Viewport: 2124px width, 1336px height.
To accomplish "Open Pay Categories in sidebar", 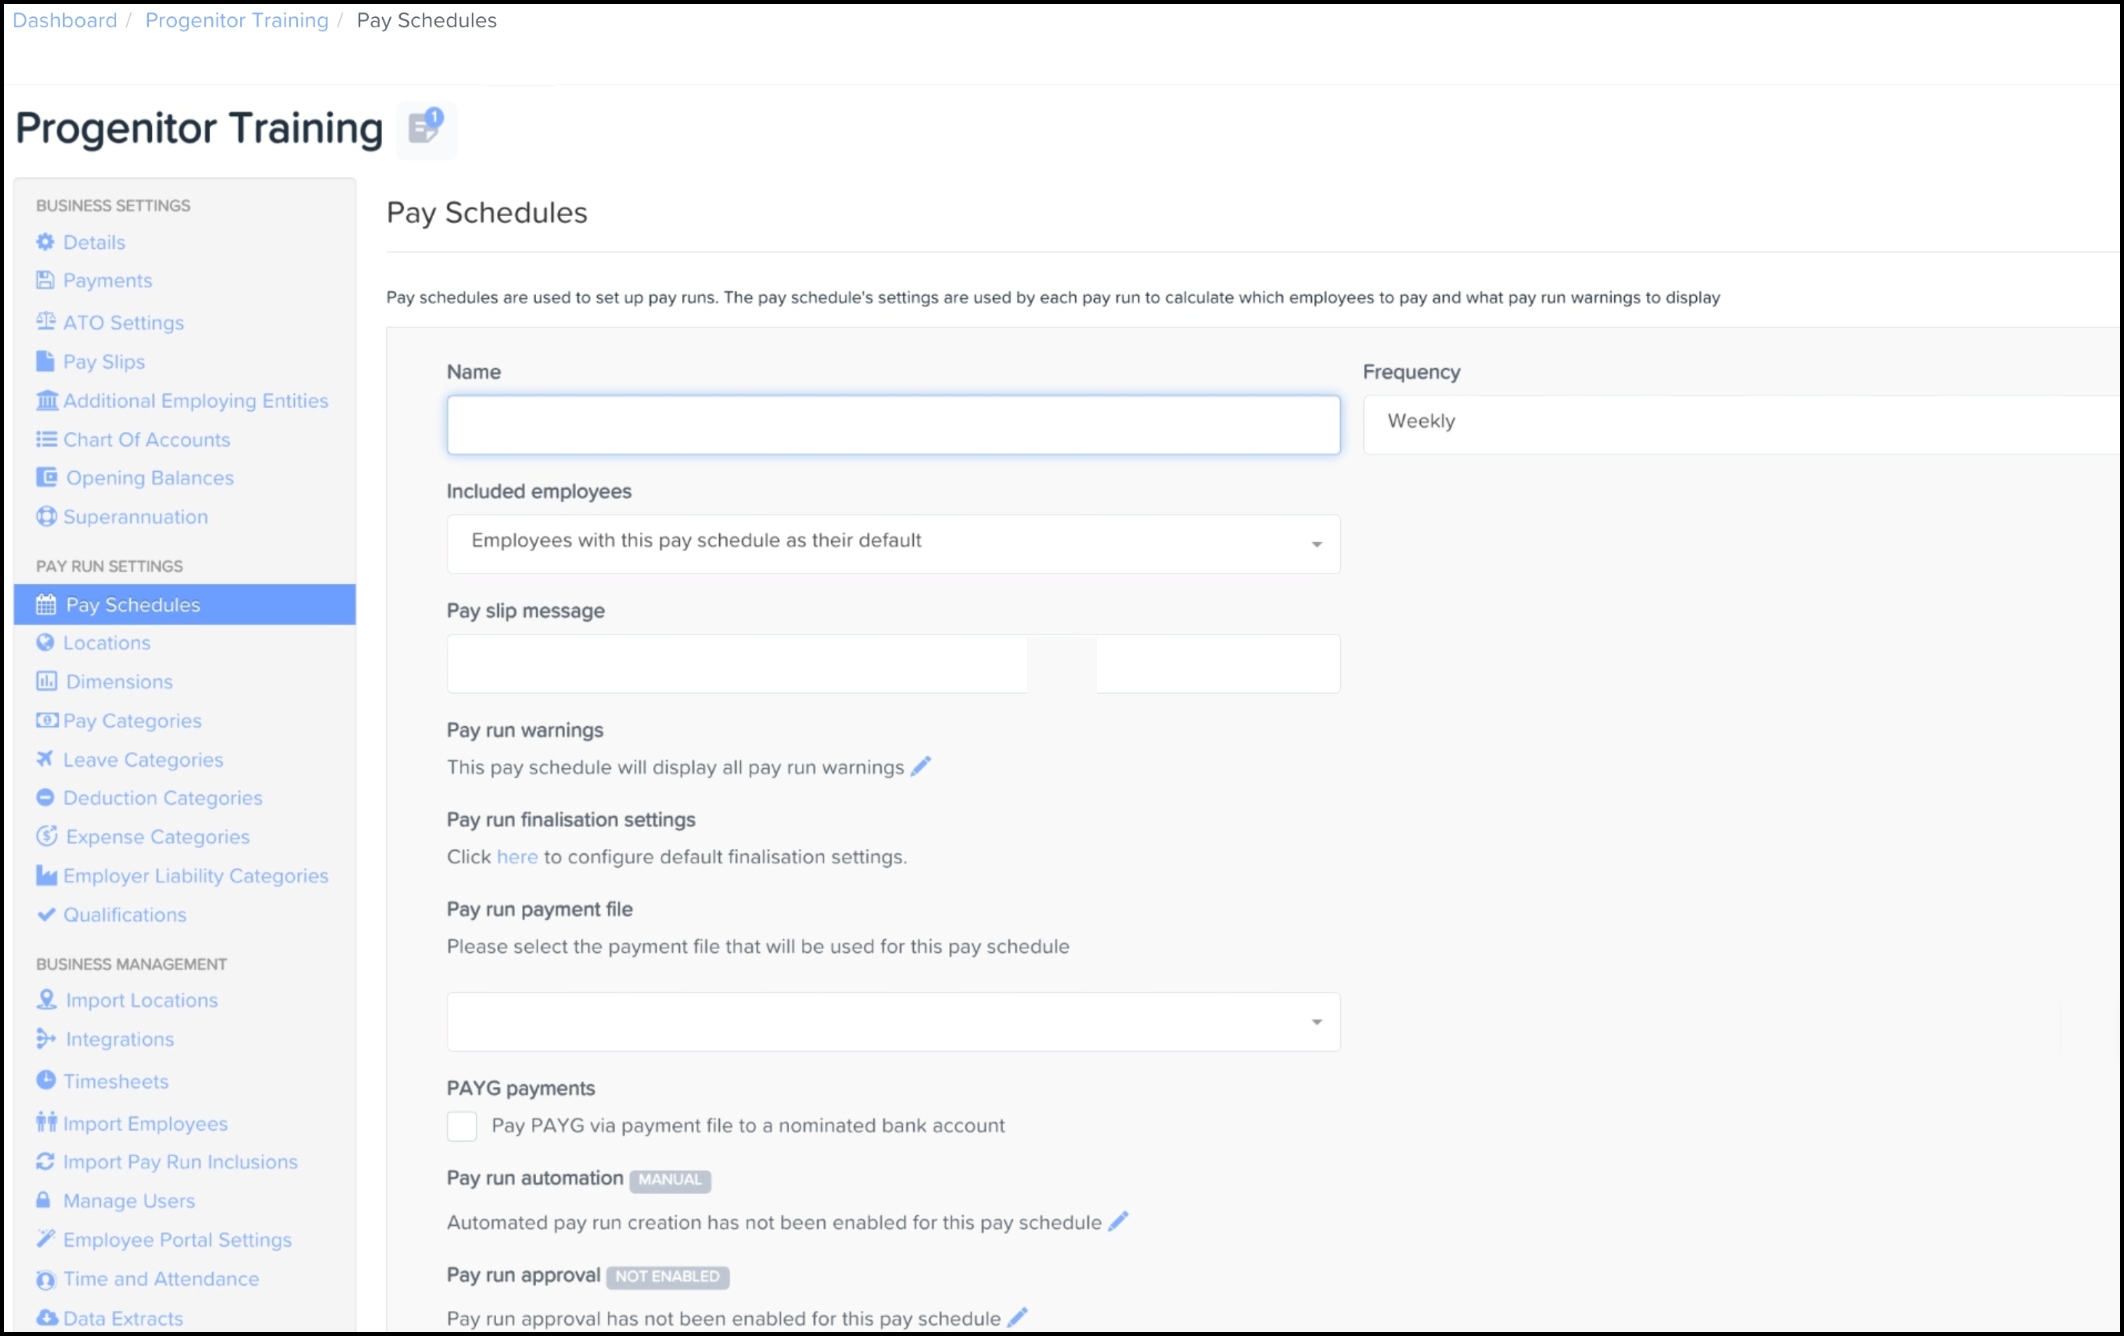I will [132, 721].
